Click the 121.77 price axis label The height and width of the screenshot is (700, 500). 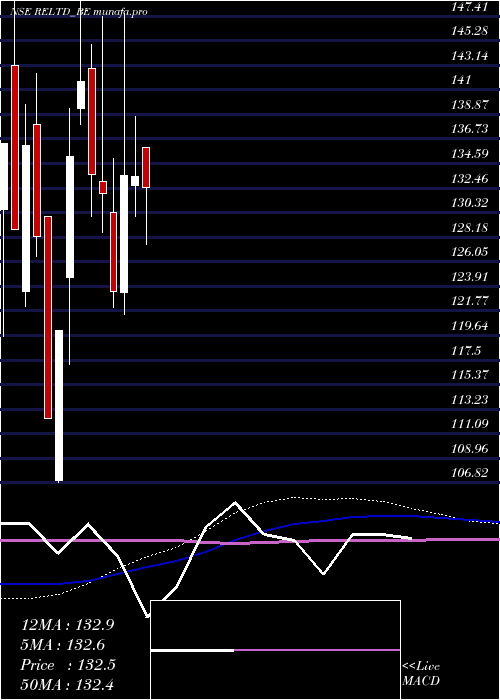click(x=469, y=301)
